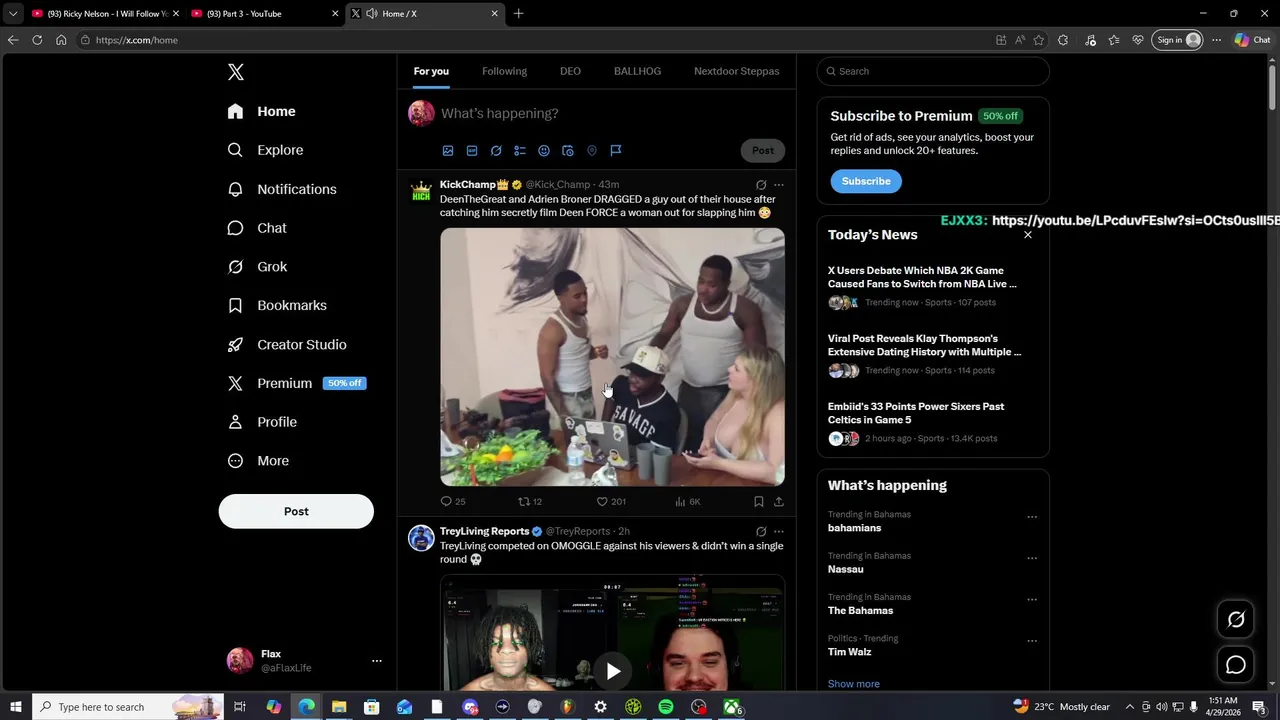
Task: Switch to the BALLHOG tab
Action: click(637, 71)
